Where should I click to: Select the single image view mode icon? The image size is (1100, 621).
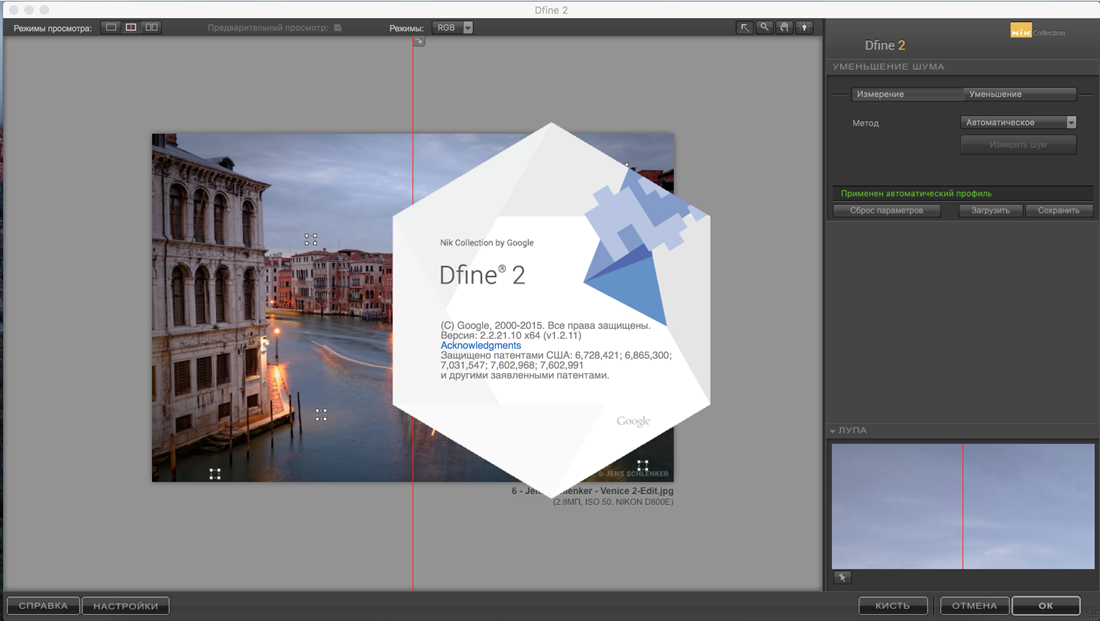[111, 27]
